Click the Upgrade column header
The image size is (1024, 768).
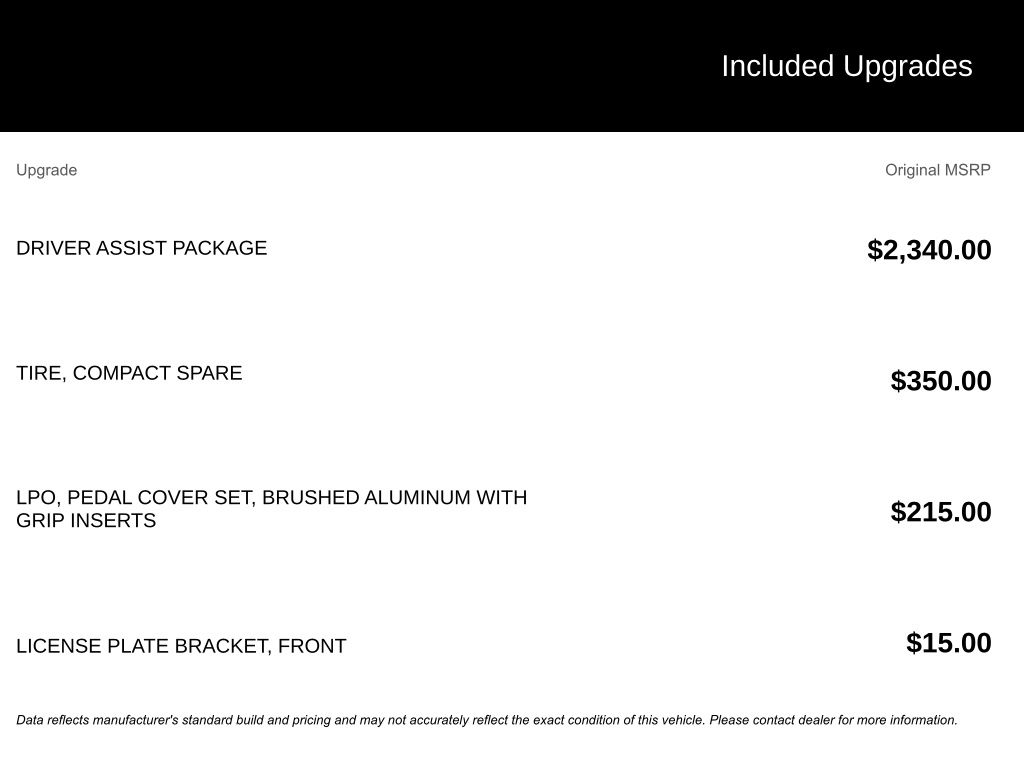46,170
